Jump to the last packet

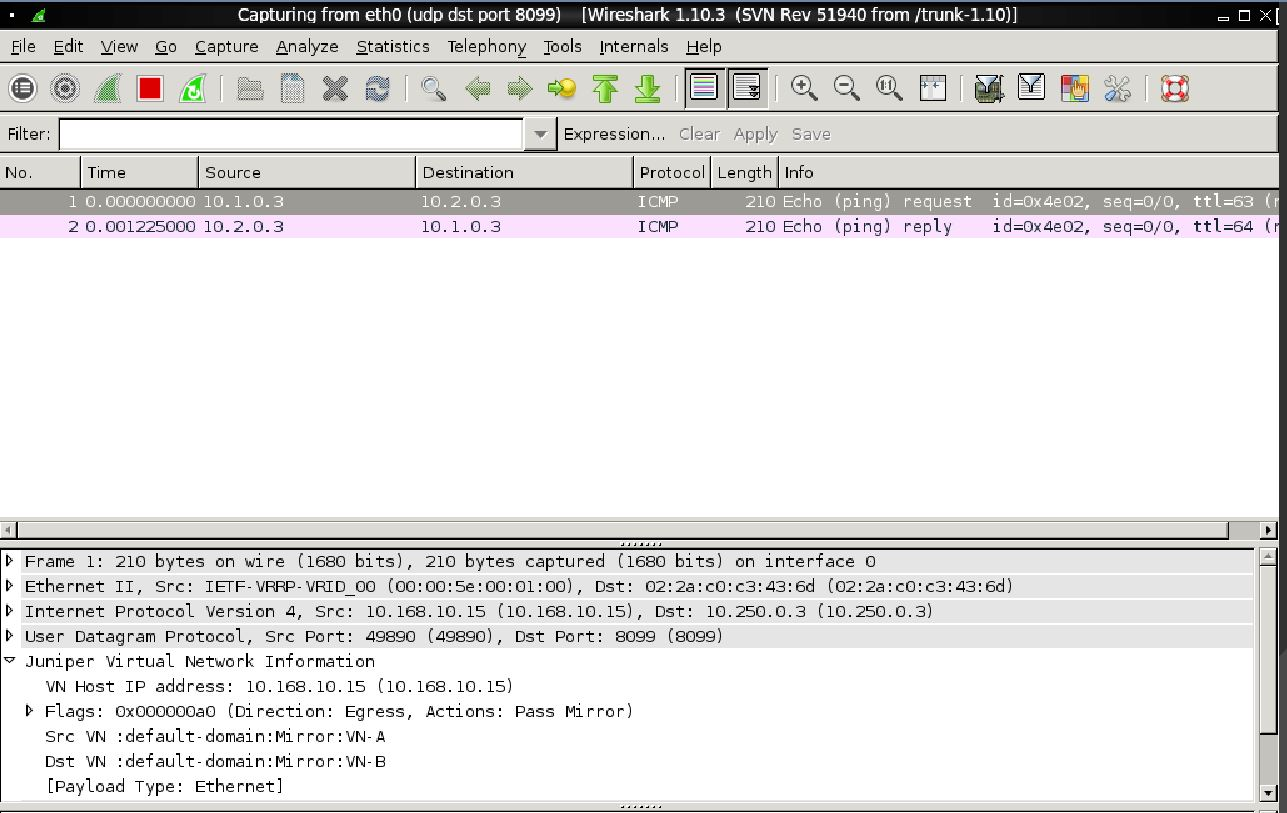648,89
